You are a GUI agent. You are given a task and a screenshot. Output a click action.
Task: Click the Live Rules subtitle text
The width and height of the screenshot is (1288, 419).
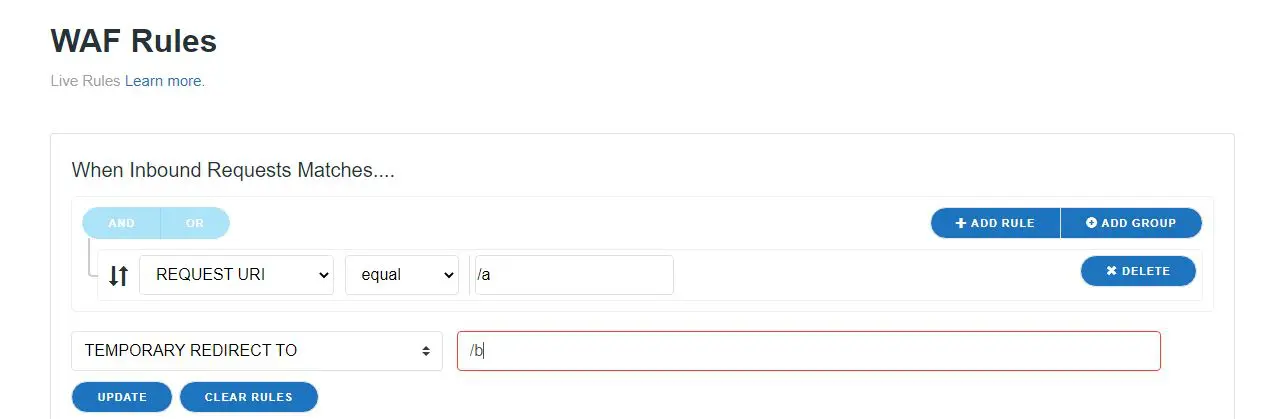coord(85,81)
